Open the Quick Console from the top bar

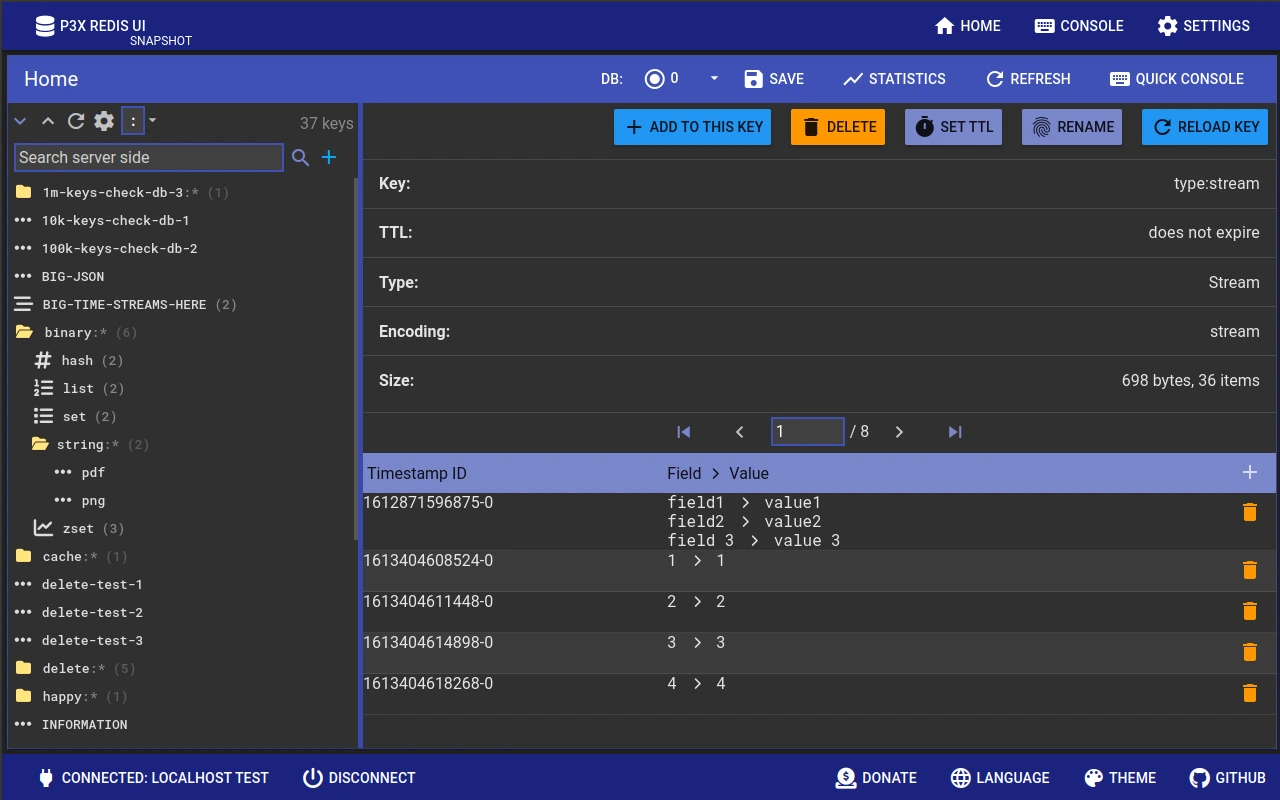[x=1177, y=79]
